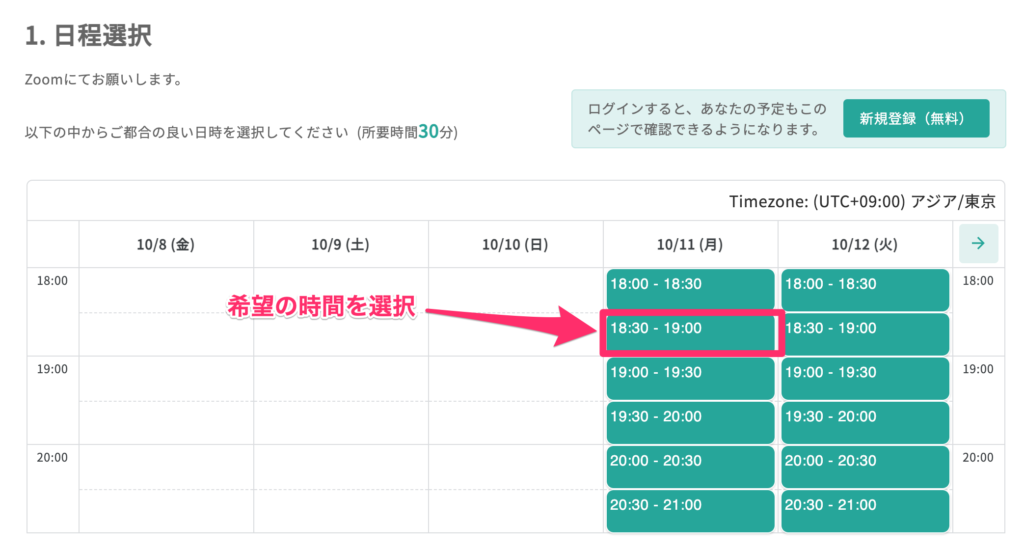Image resolution: width=1024 pixels, height=552 pixels.
Task: Click the 10/8 (金) column header
Action: pos(166,244)
